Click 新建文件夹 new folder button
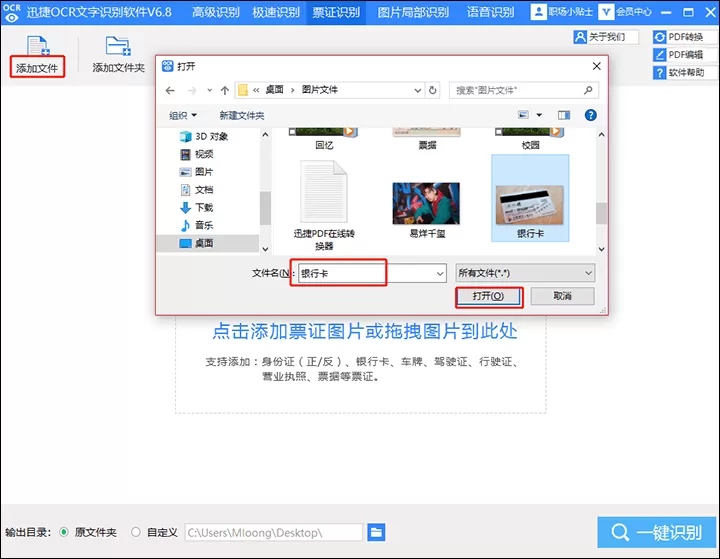This screenshot has height=559, width=720. pyautogui.click(x=242, y=115)
